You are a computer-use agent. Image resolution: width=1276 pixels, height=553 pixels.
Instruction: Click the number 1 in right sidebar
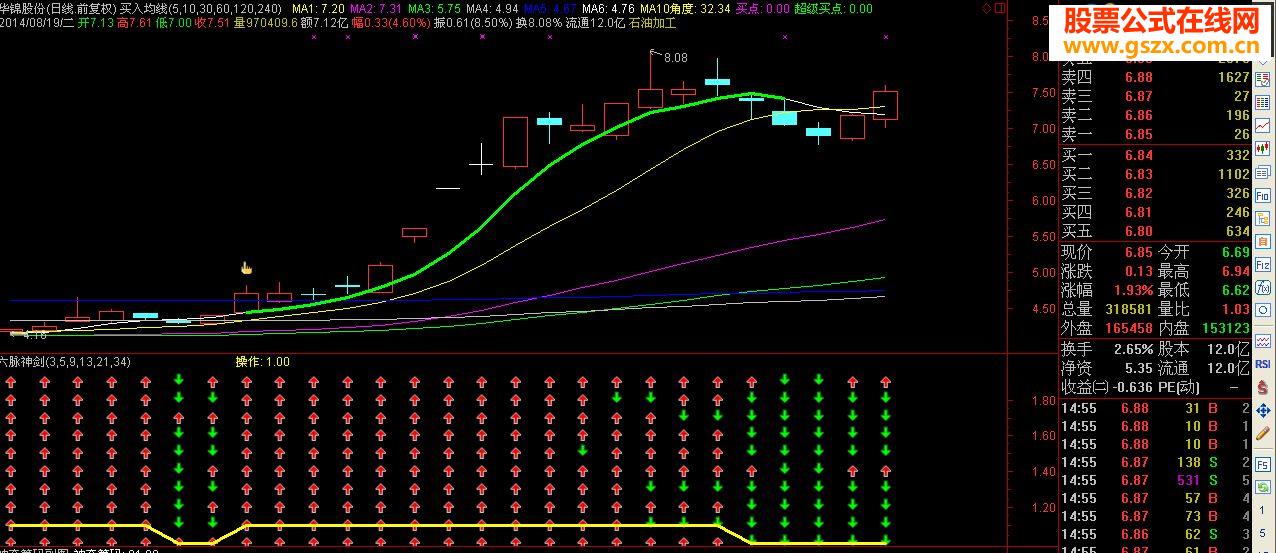click(1263, 510)
